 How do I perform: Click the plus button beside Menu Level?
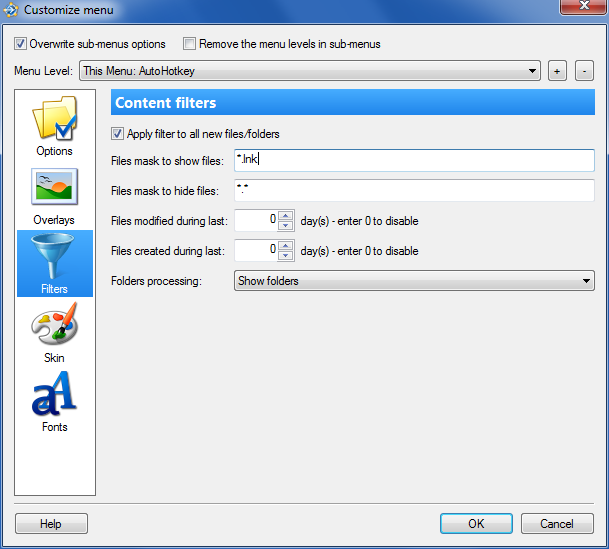tap(557, 71)
